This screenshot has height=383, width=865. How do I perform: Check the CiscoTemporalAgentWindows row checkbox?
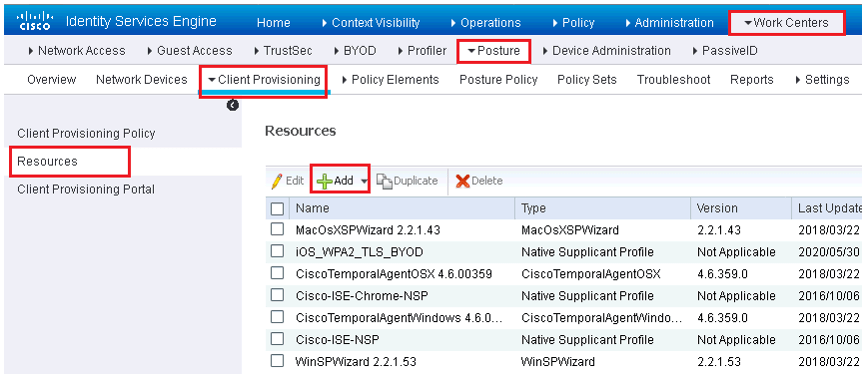point(277,317)
